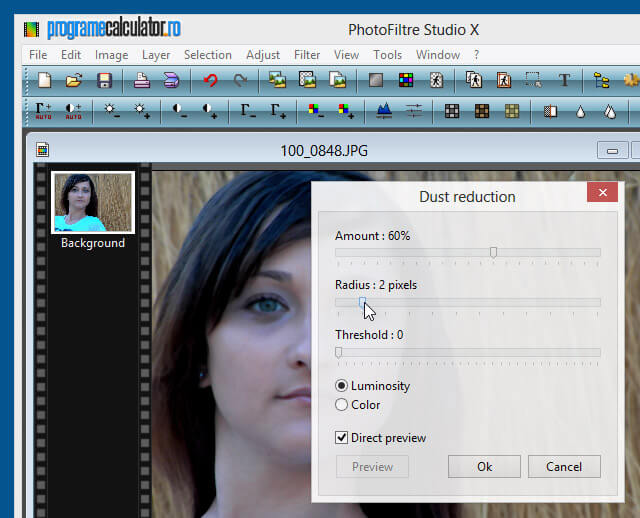Screen dimensions: 640x518
Task: Click the Preview button
Action: pyautogui.click(x=372, y=467)
